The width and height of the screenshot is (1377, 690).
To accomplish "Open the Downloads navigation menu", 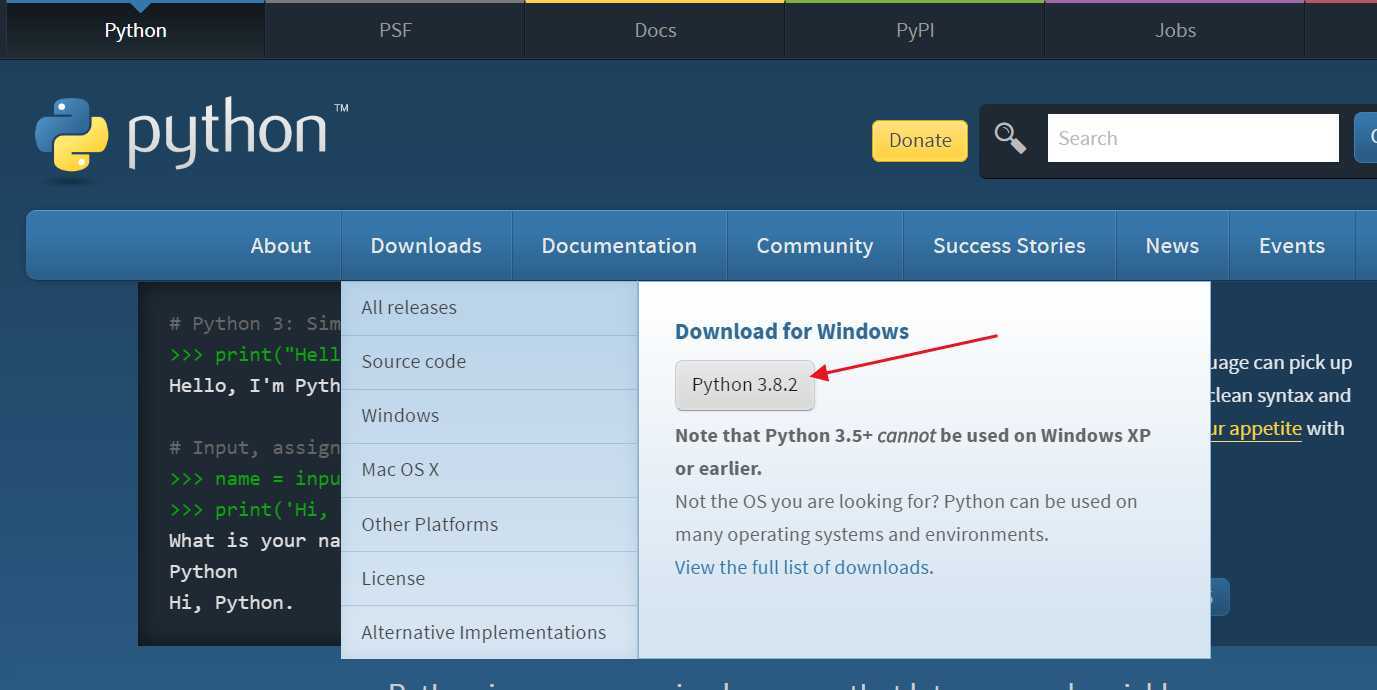I will [426, 246].
